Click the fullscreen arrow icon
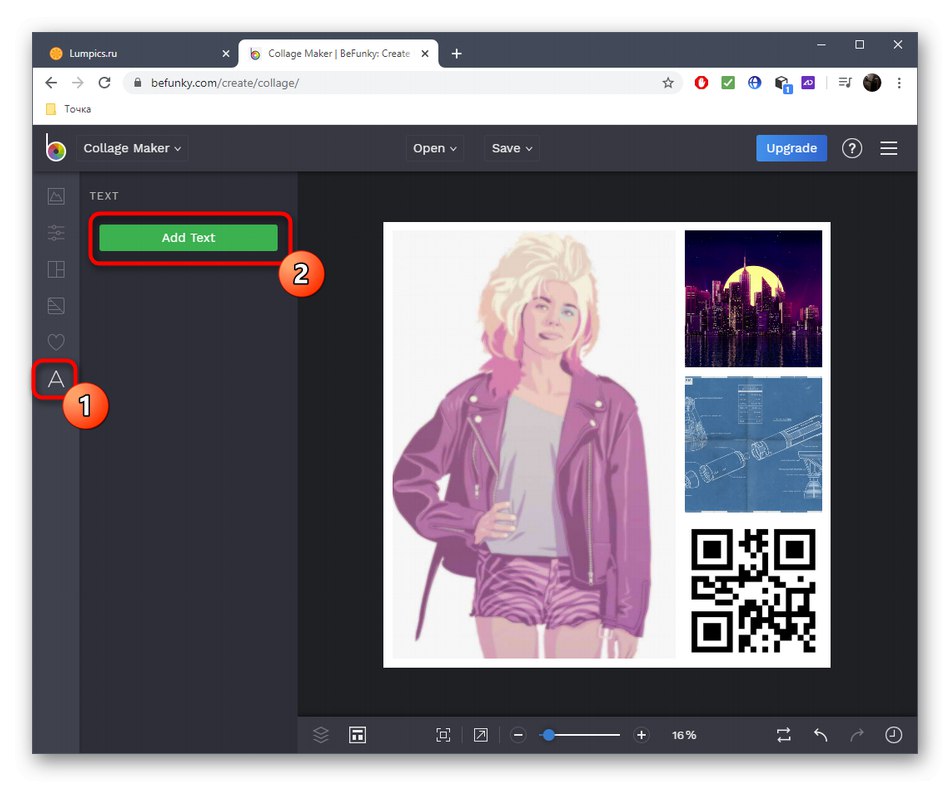 point(480,735)
